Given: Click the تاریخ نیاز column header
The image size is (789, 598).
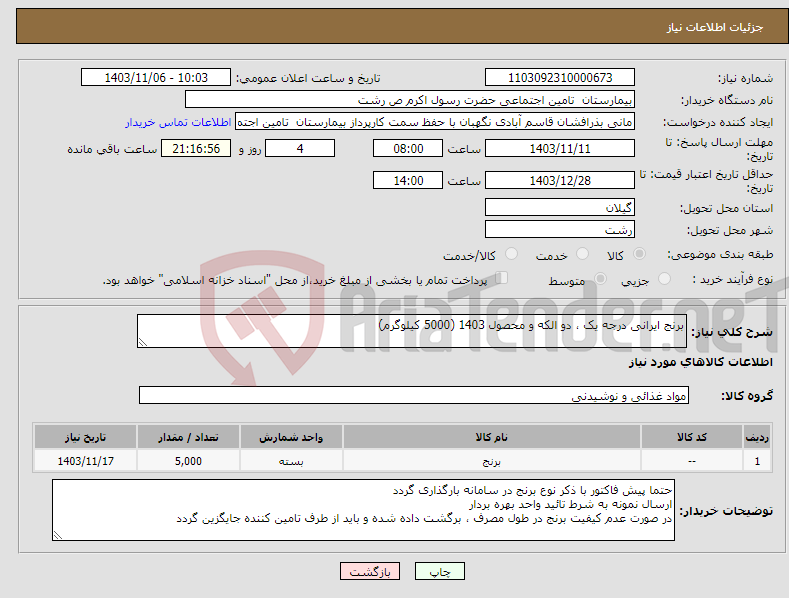Looking at the screenshot, I should pos(86,437).
